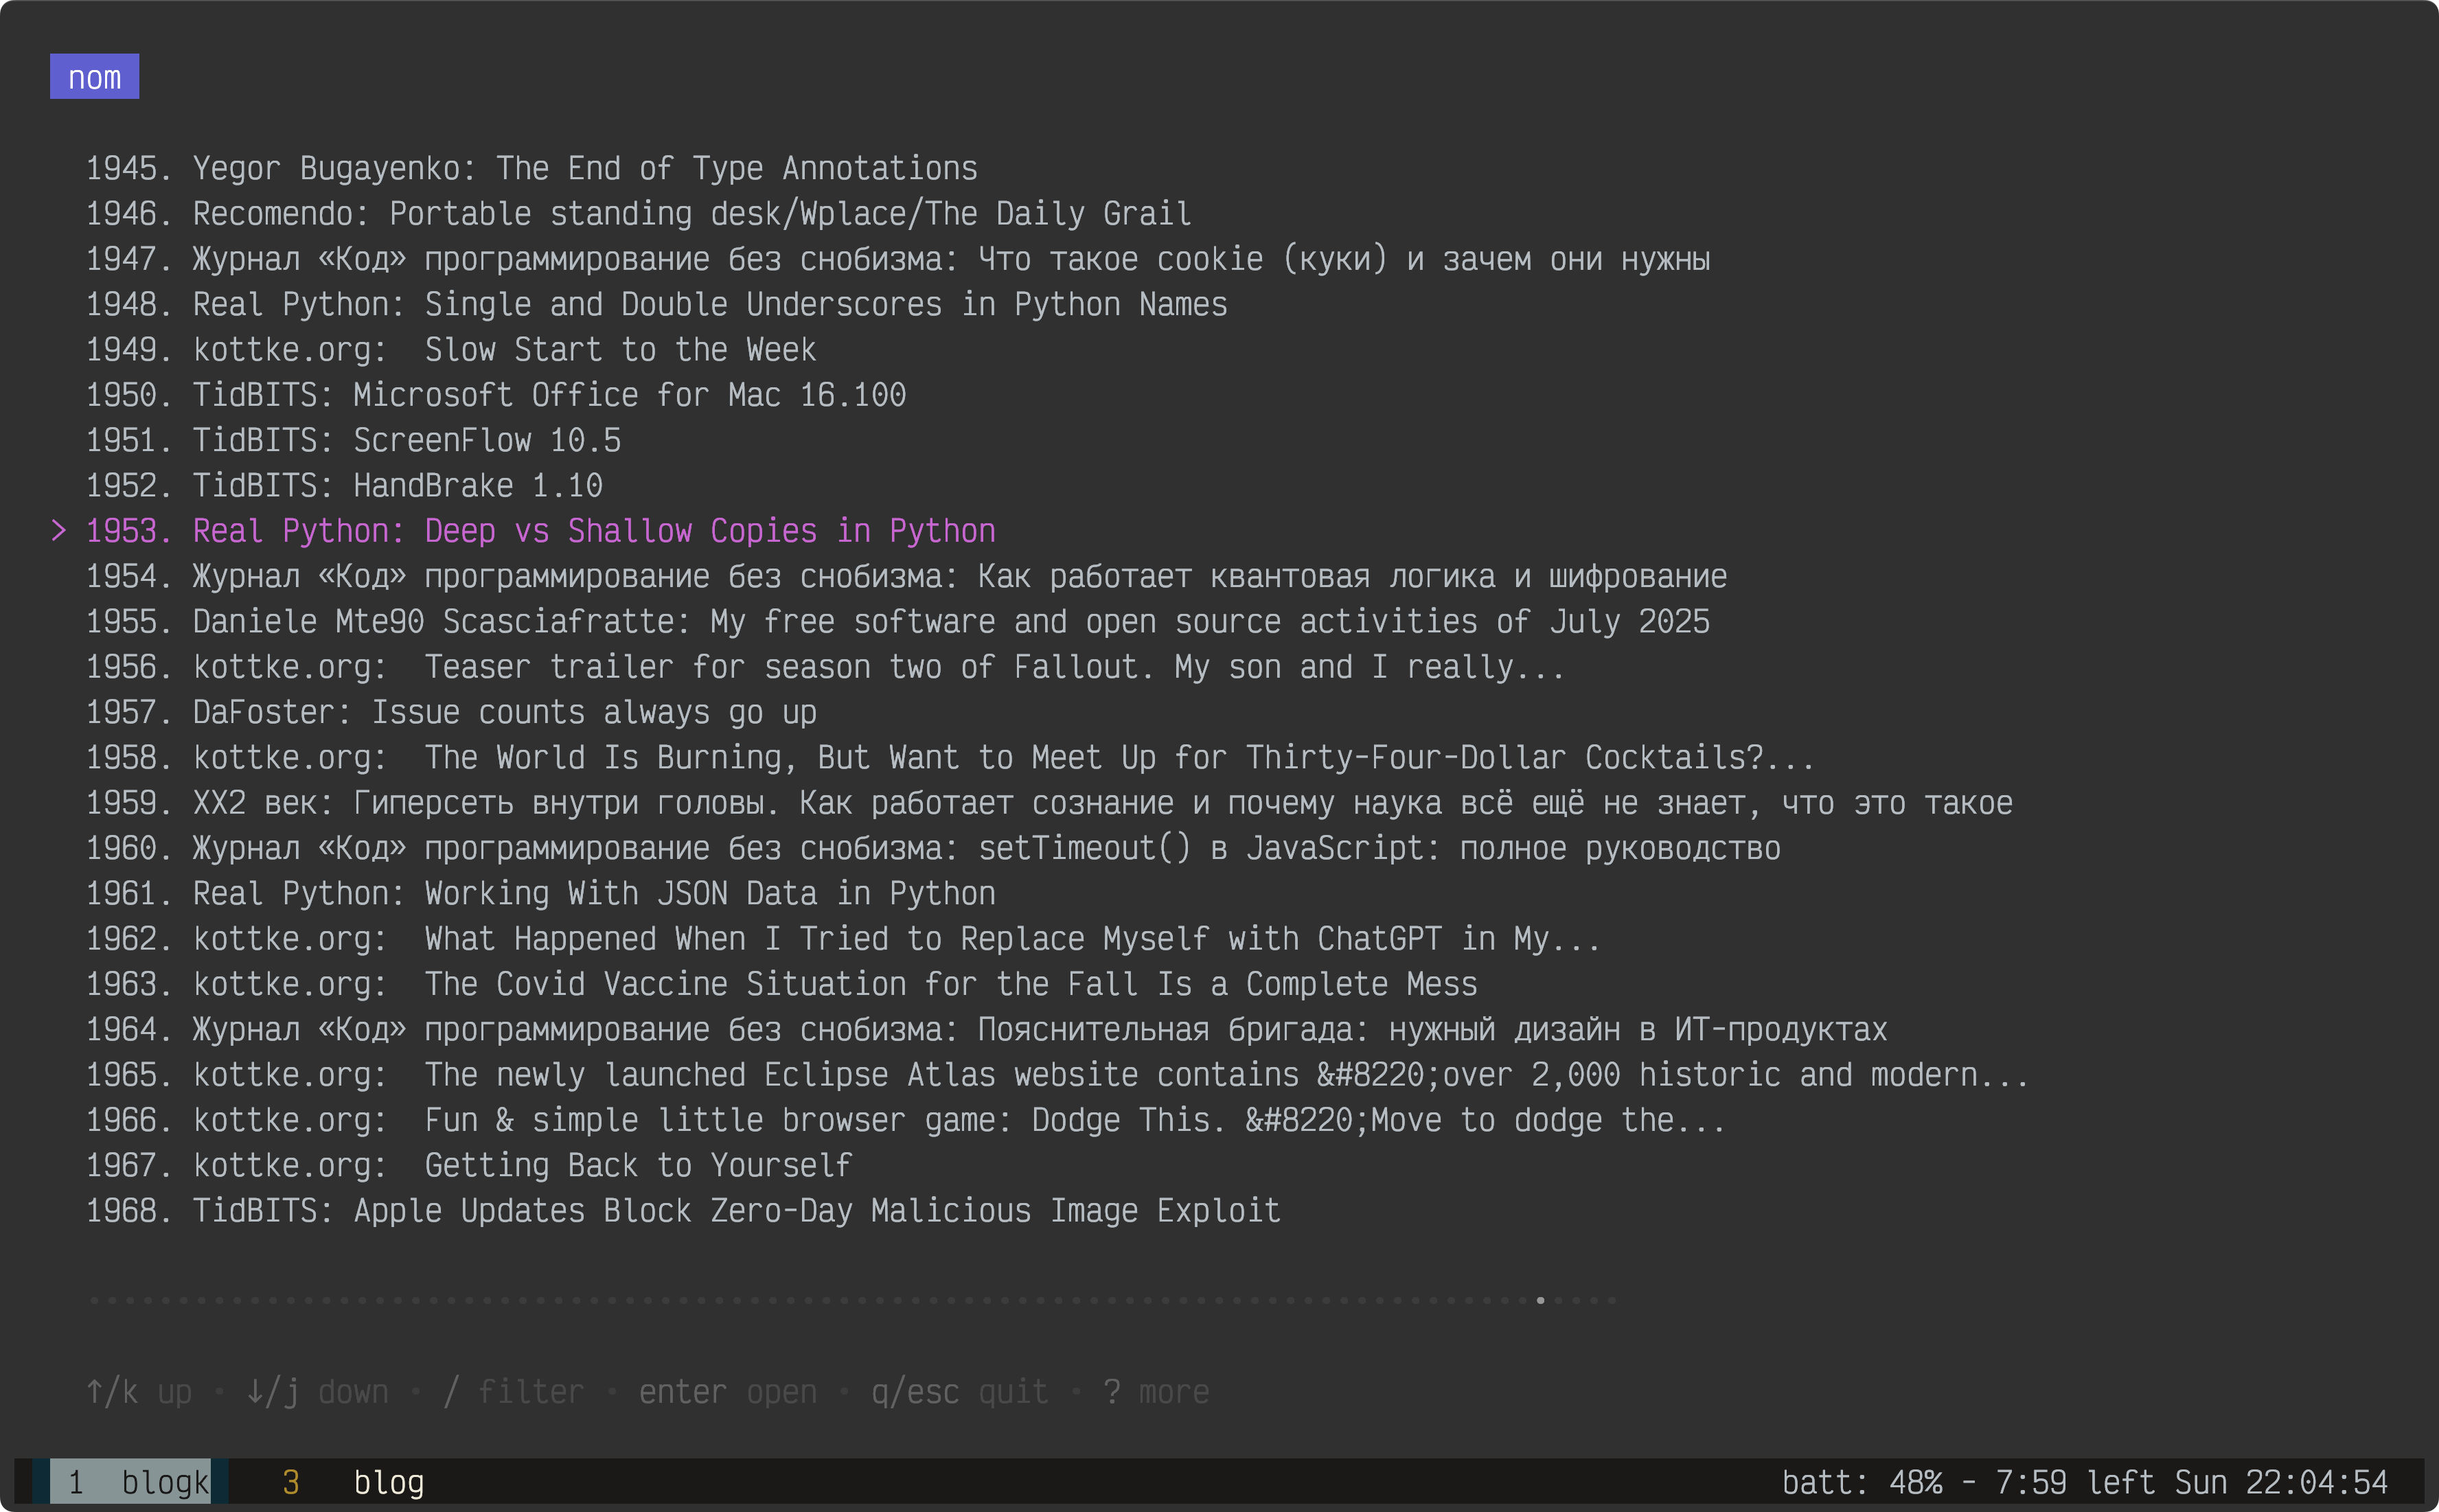Open item 1947 about cookie (куки)
Image resolution: width=2439 pixels, height=1512 pixels.
(898, 259)
